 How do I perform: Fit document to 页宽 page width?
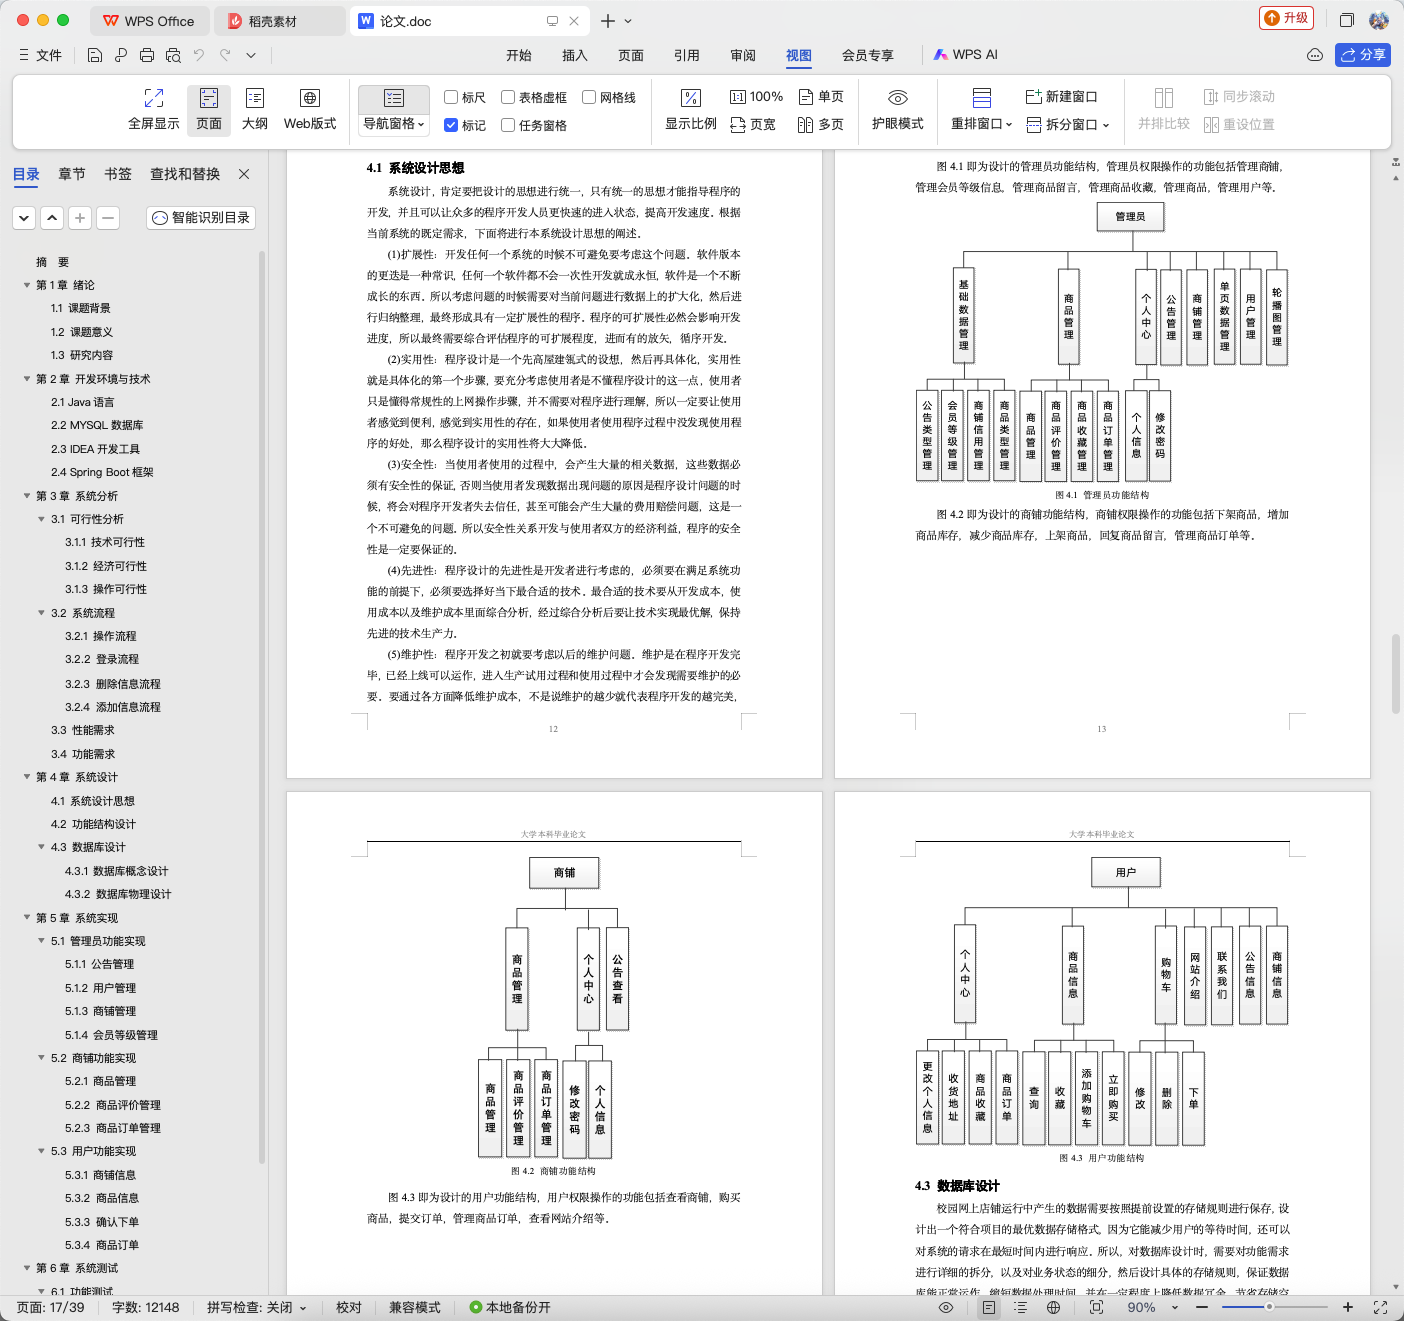pos(753,125)
